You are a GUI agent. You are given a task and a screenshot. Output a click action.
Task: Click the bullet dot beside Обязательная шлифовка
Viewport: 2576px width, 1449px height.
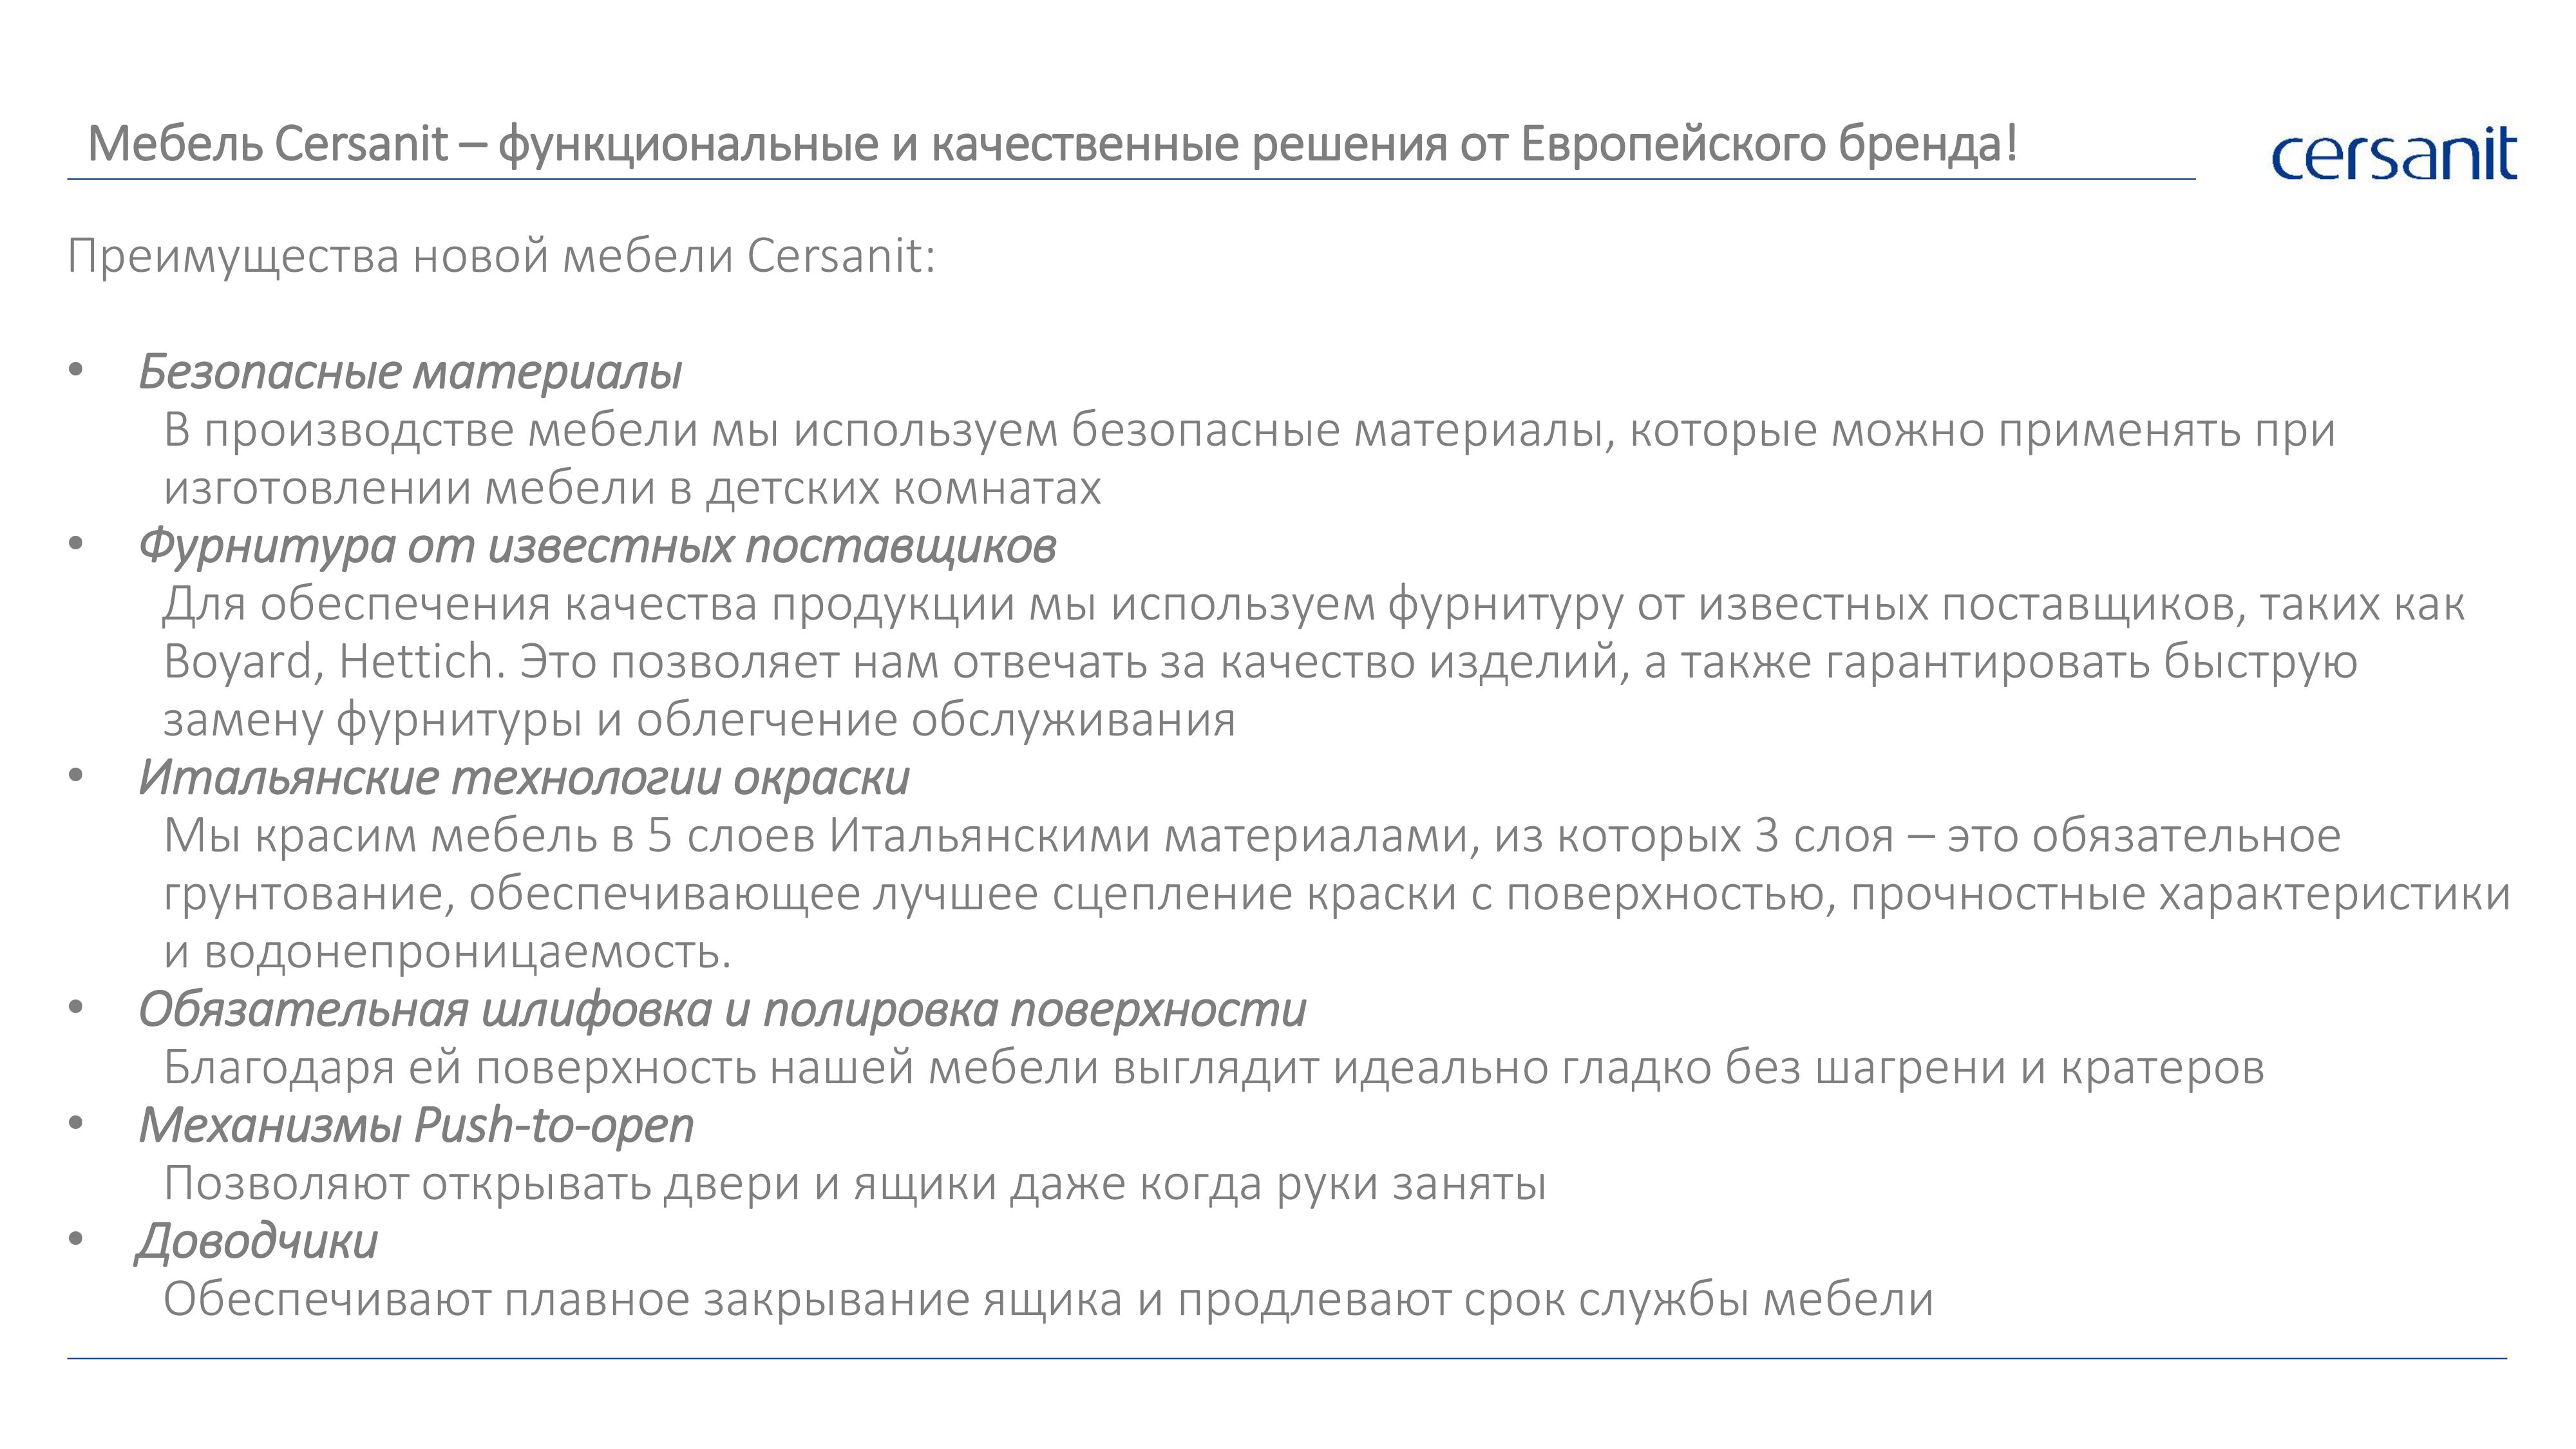click(75, 1009)
